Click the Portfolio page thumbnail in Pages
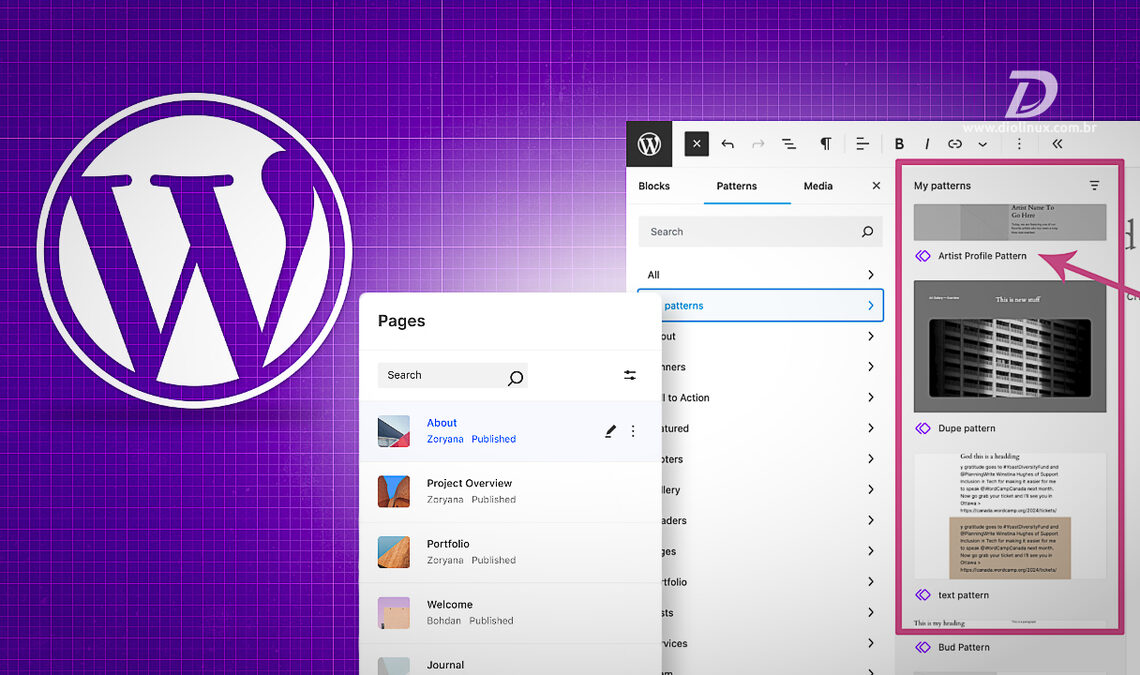 click(394, 552)
